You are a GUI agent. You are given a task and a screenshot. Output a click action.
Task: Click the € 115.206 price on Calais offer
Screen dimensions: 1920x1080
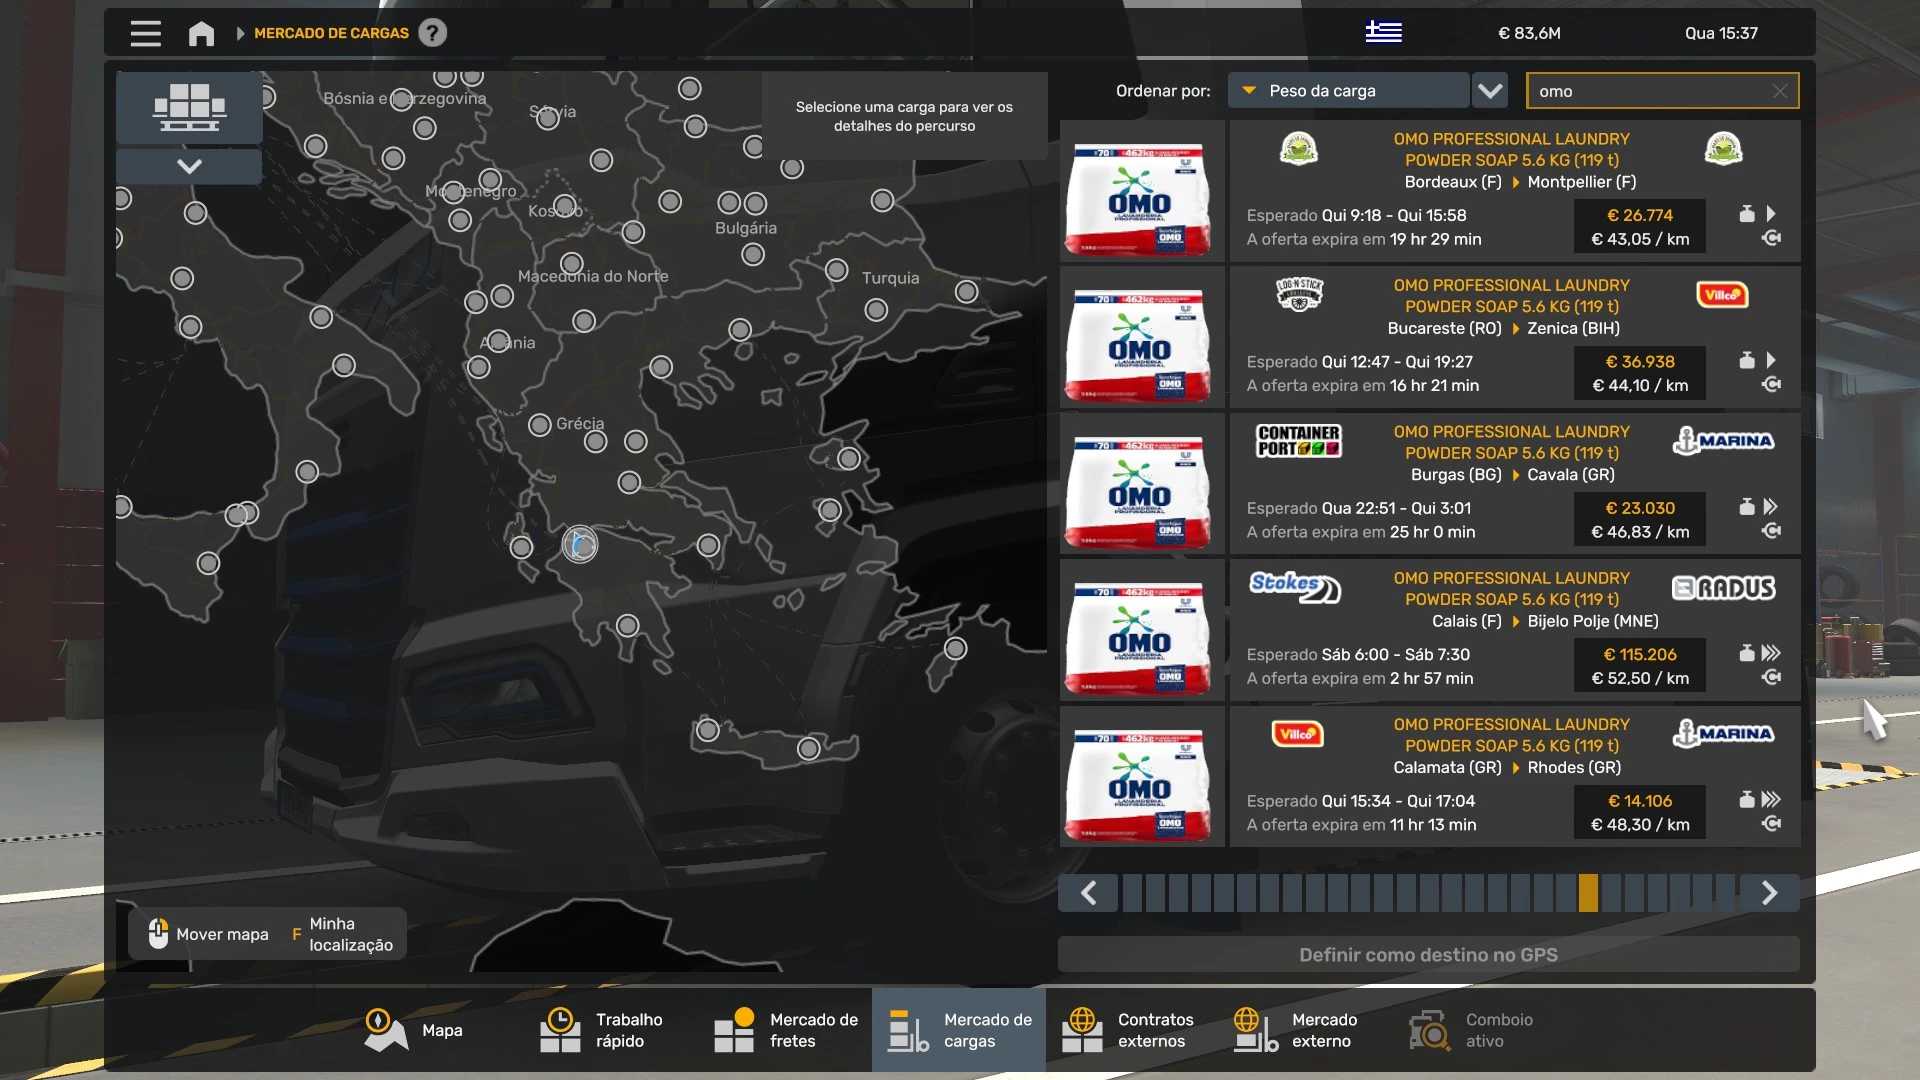tap(1640, 654)
